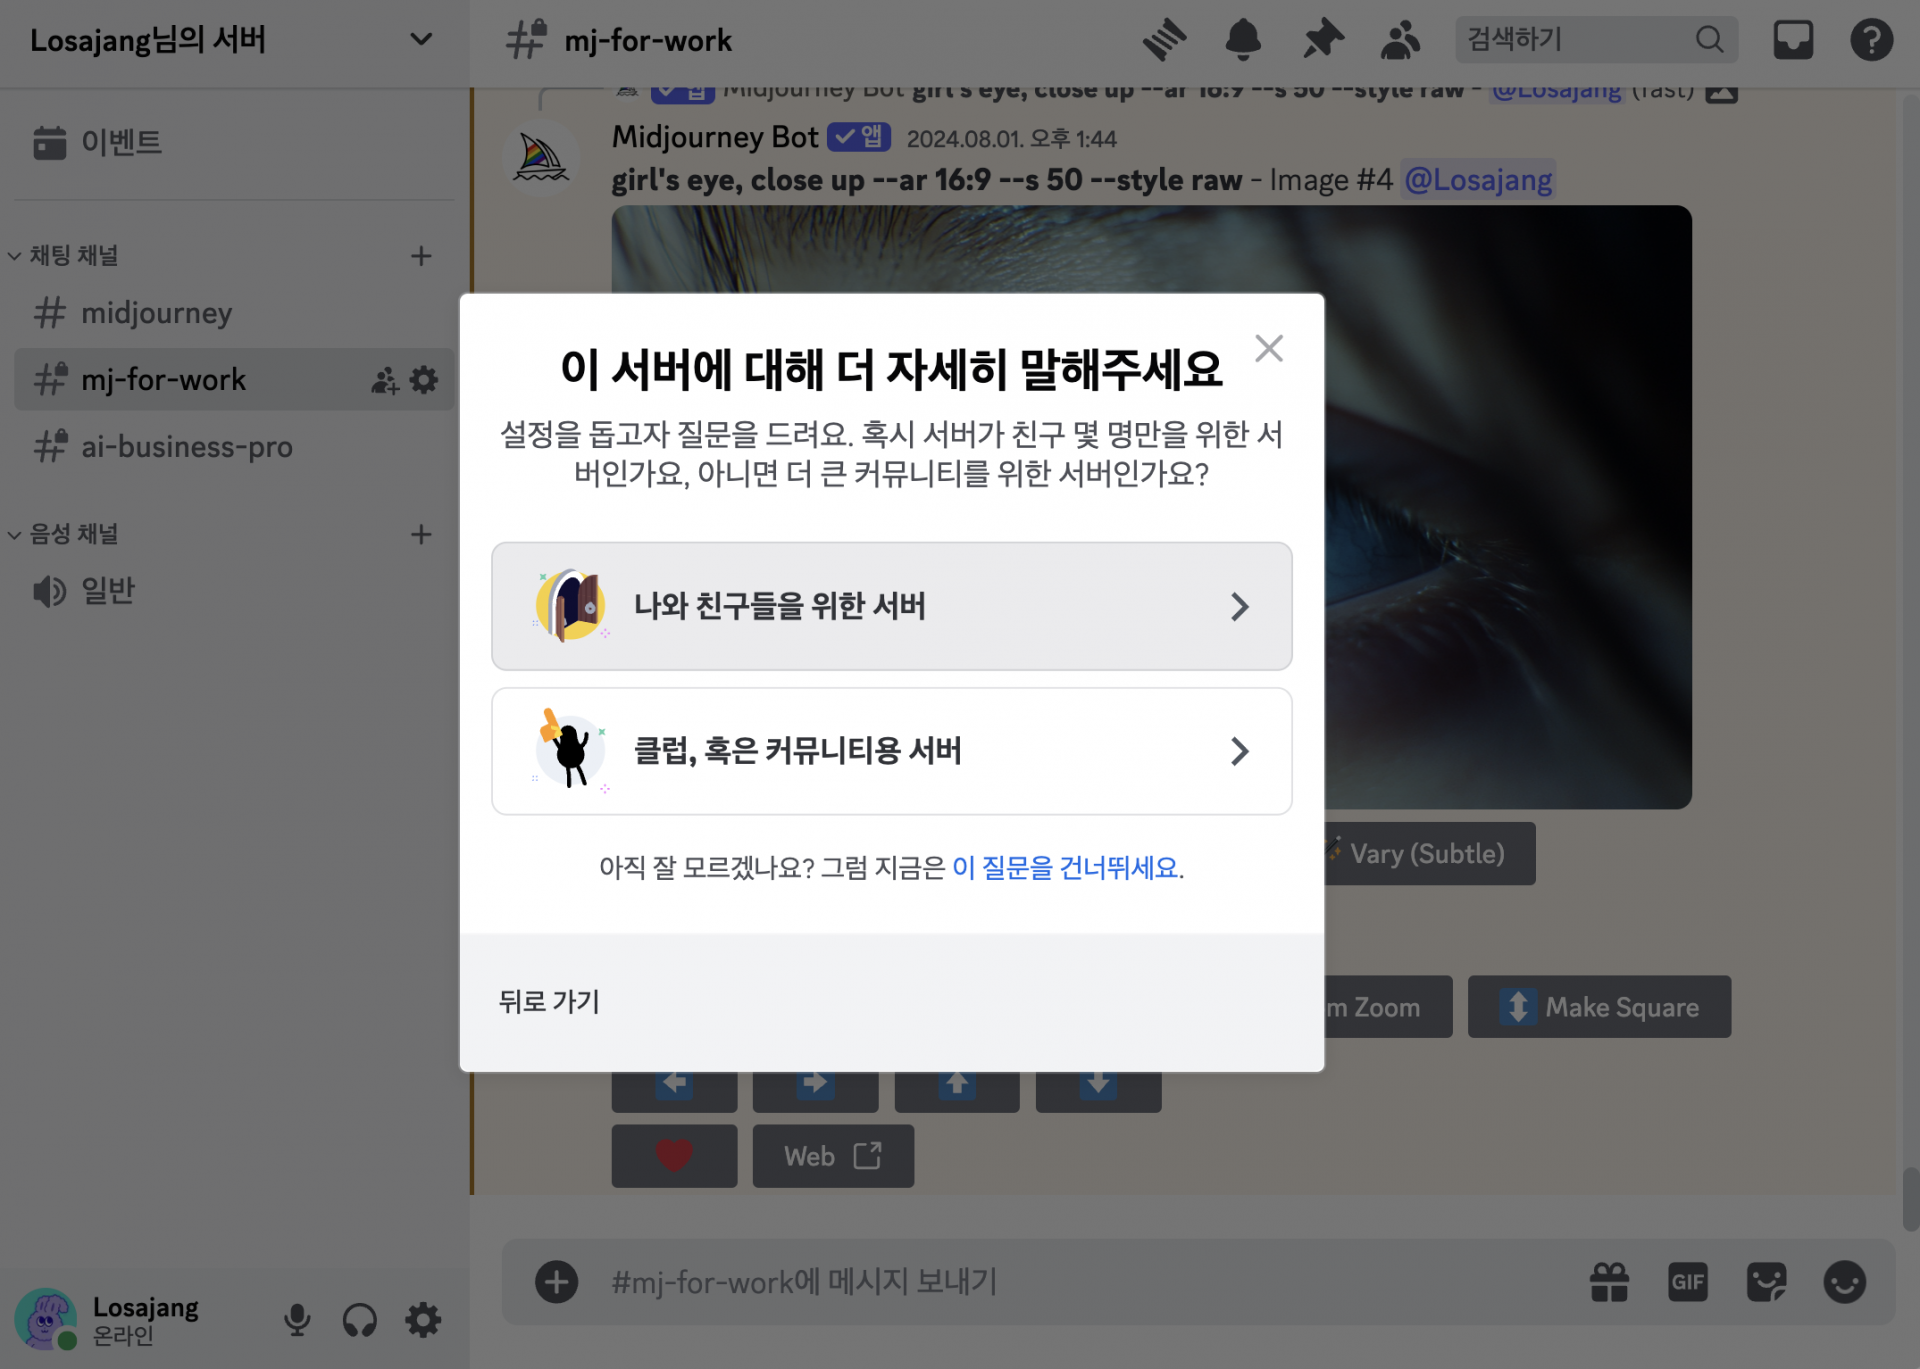
Task: Click the help question mark icon
Action: pos(1870,40)
